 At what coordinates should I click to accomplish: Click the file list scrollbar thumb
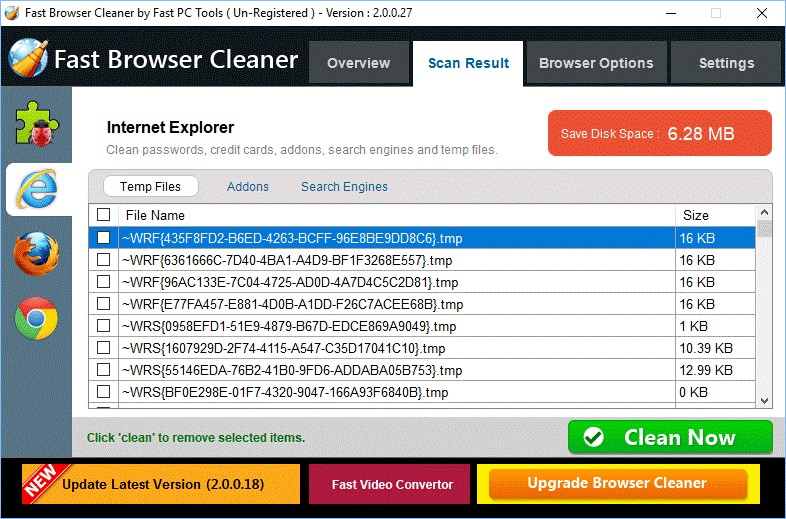(764, 229)
